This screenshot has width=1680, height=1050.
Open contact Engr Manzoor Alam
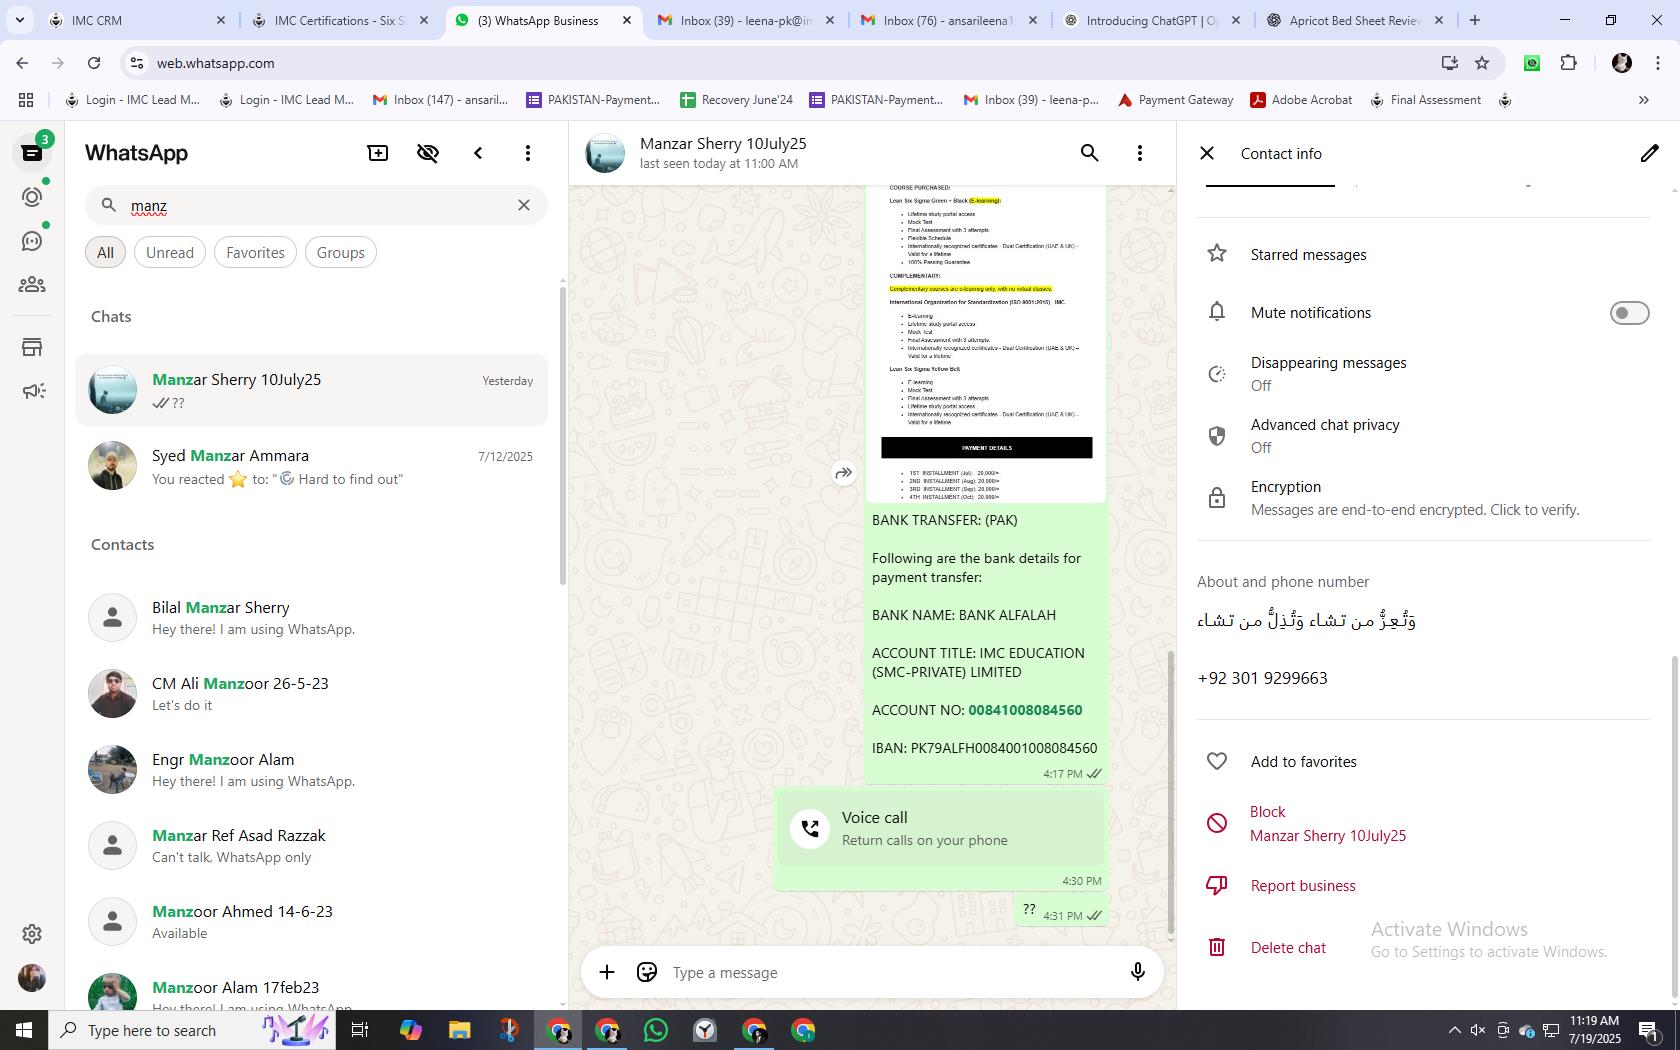[312, 770]
